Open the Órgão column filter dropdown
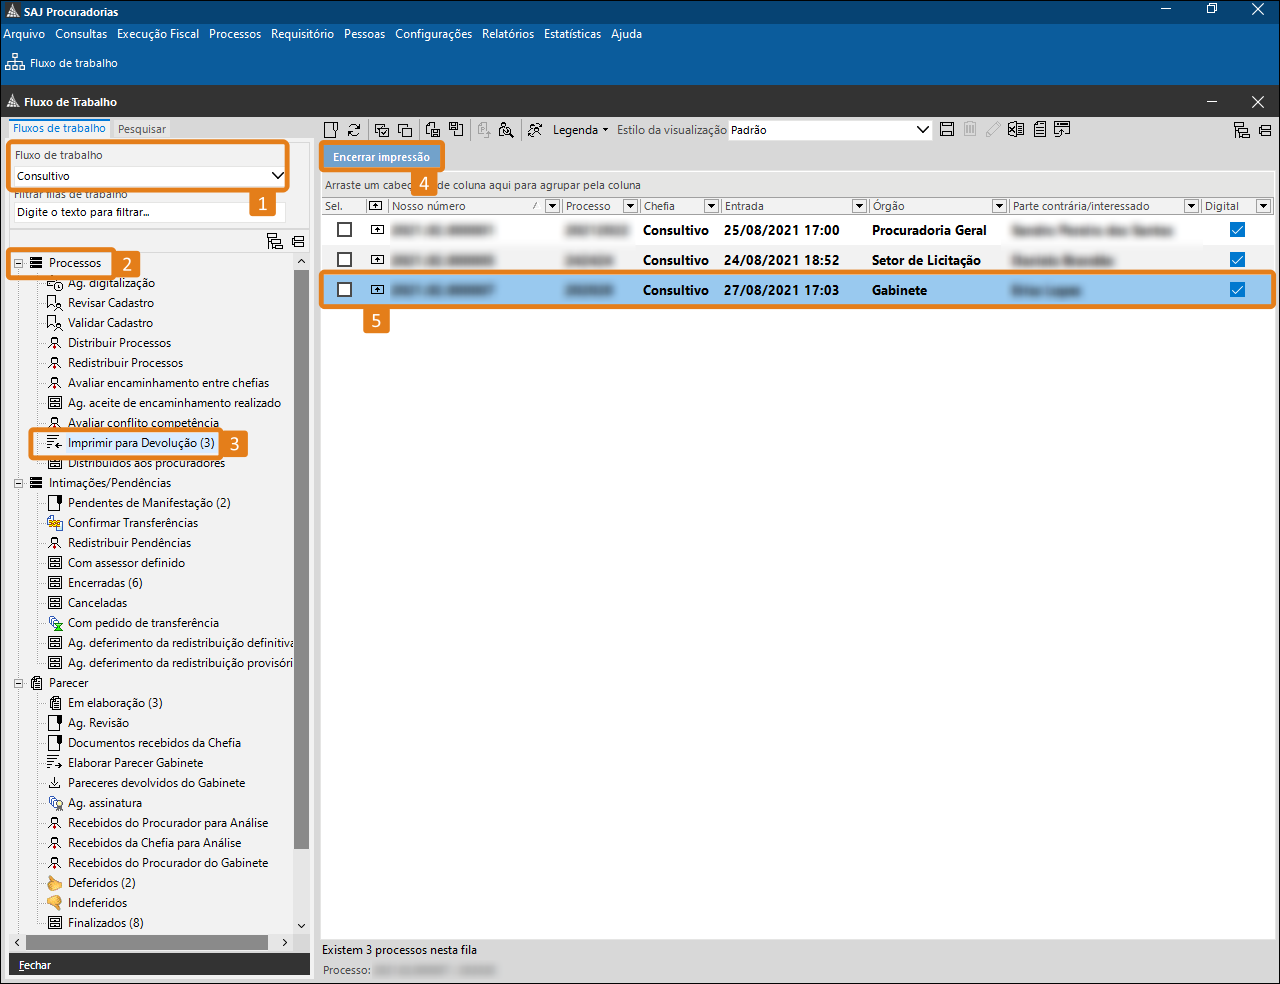Screen dimensions: 1280x984 tap(999, 206)
